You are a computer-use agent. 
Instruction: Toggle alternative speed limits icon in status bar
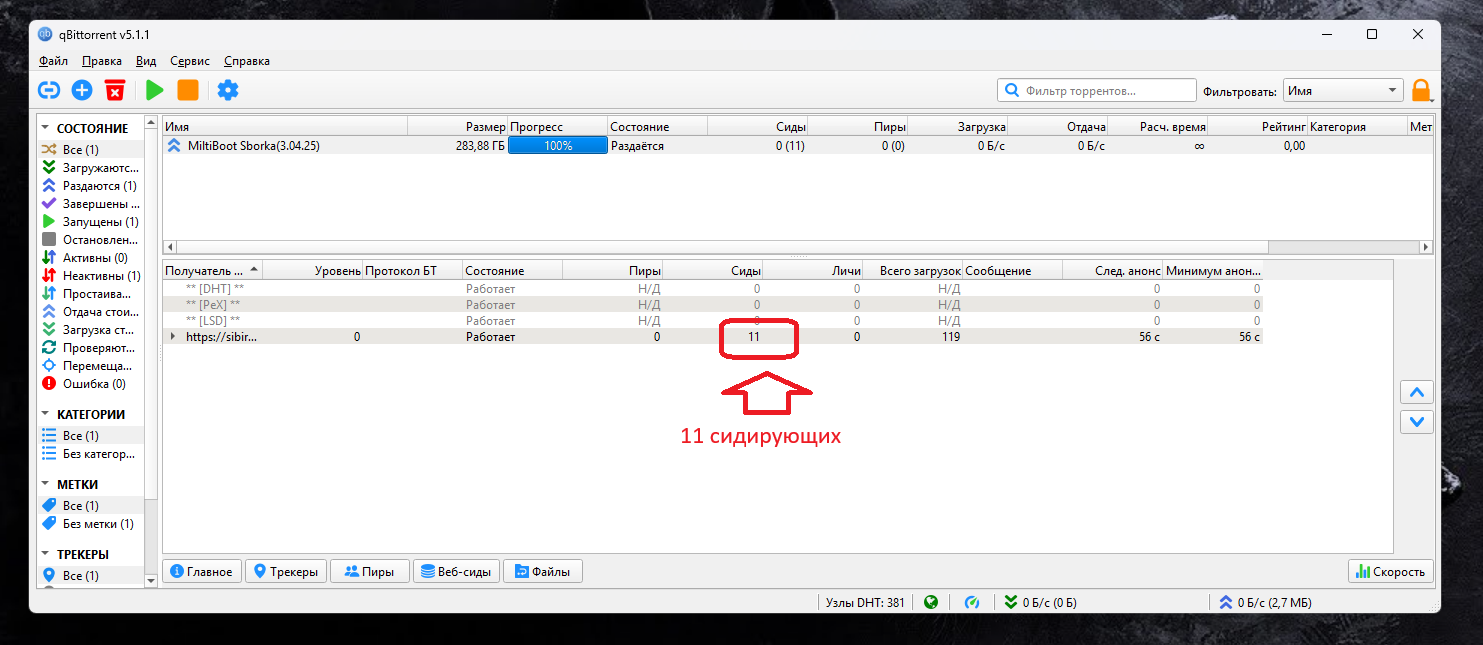(x=971, y=602)
